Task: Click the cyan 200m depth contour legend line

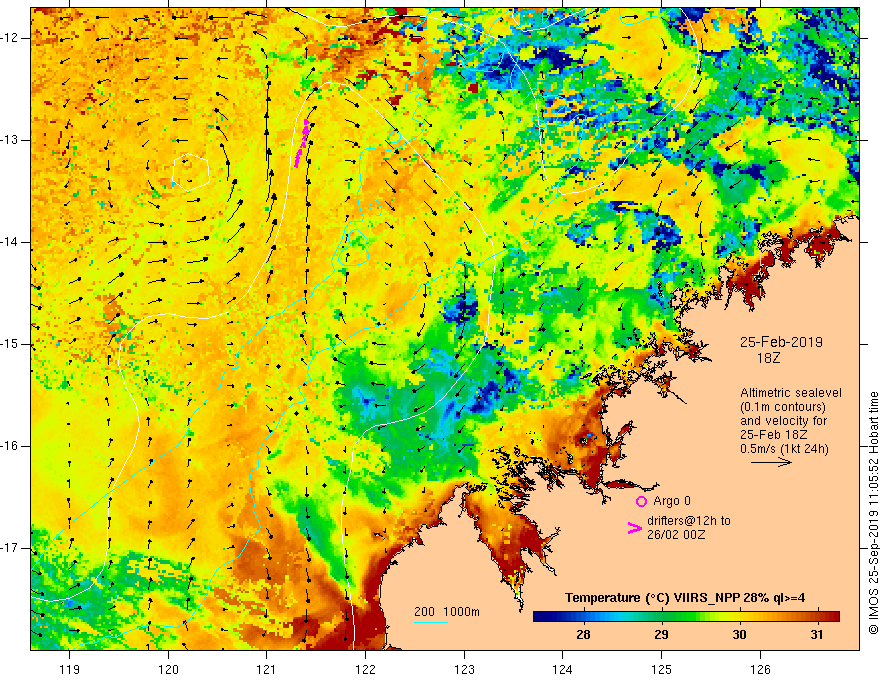Action: click(x=430, y=622)
